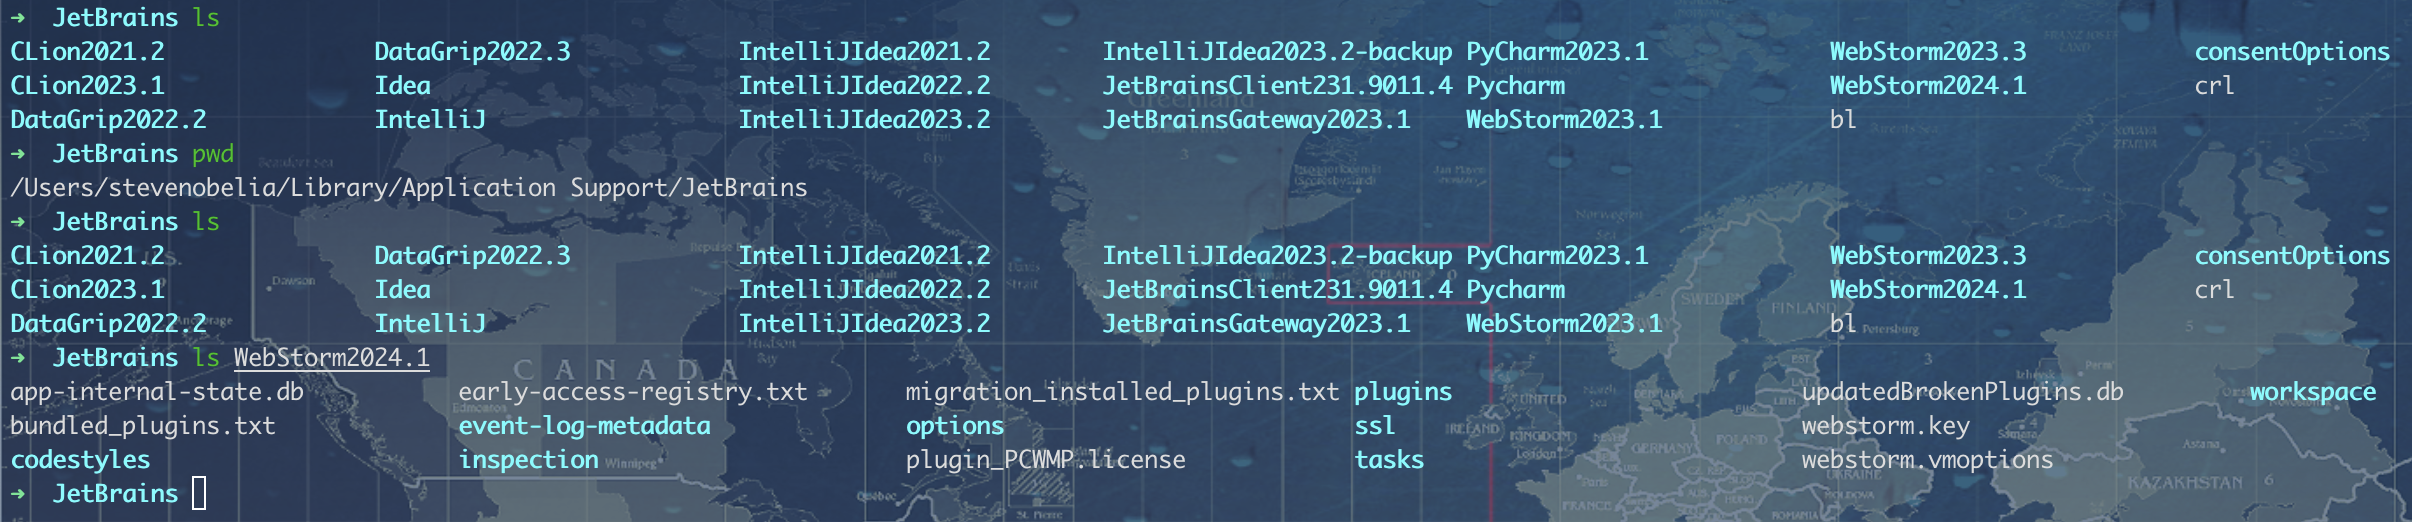
Task: Select the tasks directory entry
Action: [x=1388, y=460]
